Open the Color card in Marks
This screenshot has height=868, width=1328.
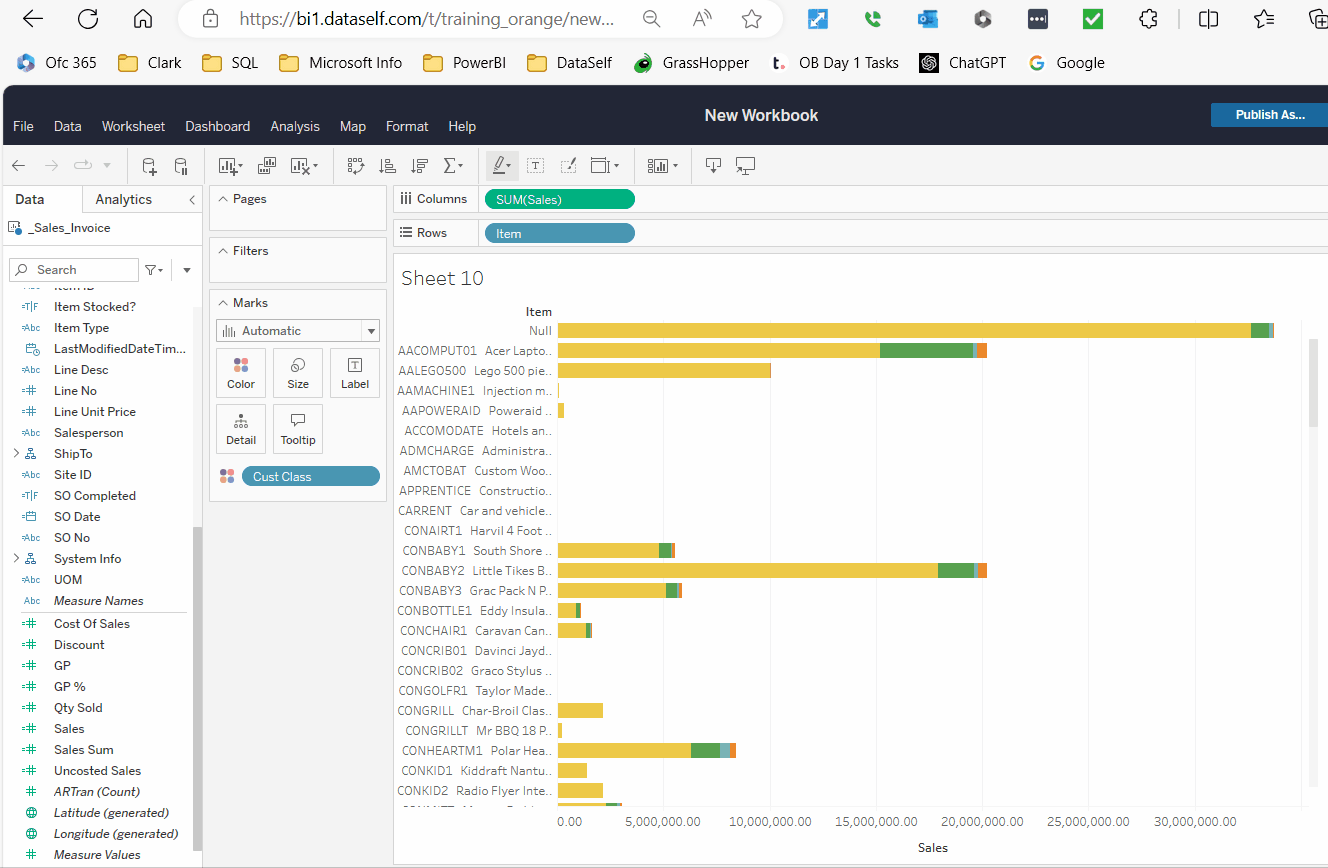click(241, 373)
